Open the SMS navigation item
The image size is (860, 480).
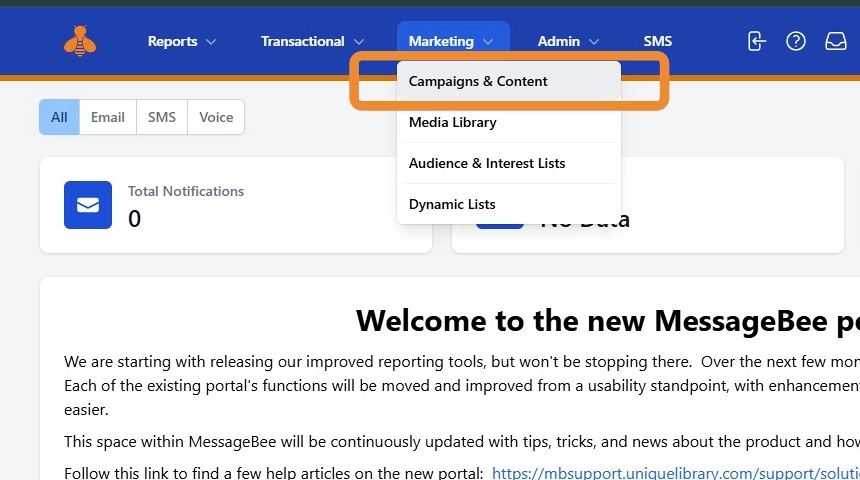point(658,41)
